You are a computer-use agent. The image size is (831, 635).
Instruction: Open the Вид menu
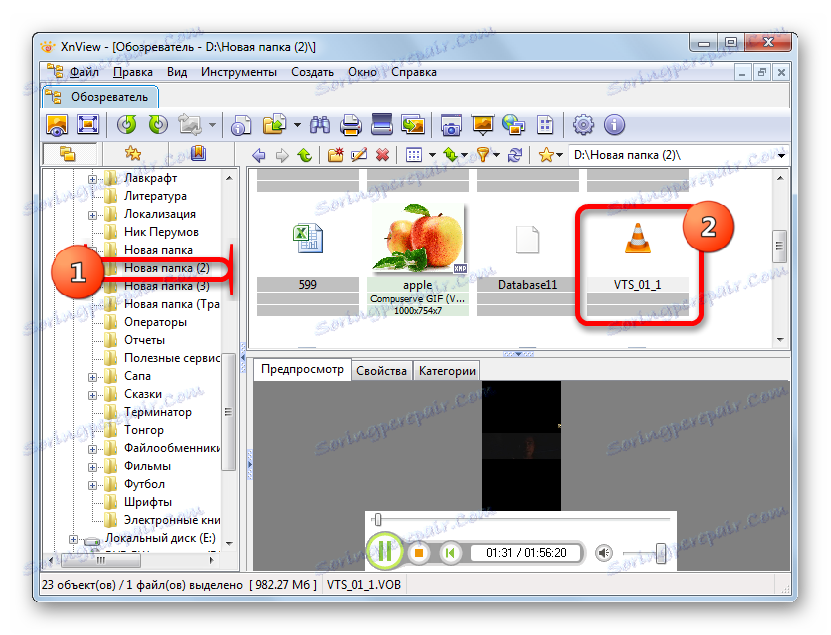pyautogui.click(x=176, y=72)
